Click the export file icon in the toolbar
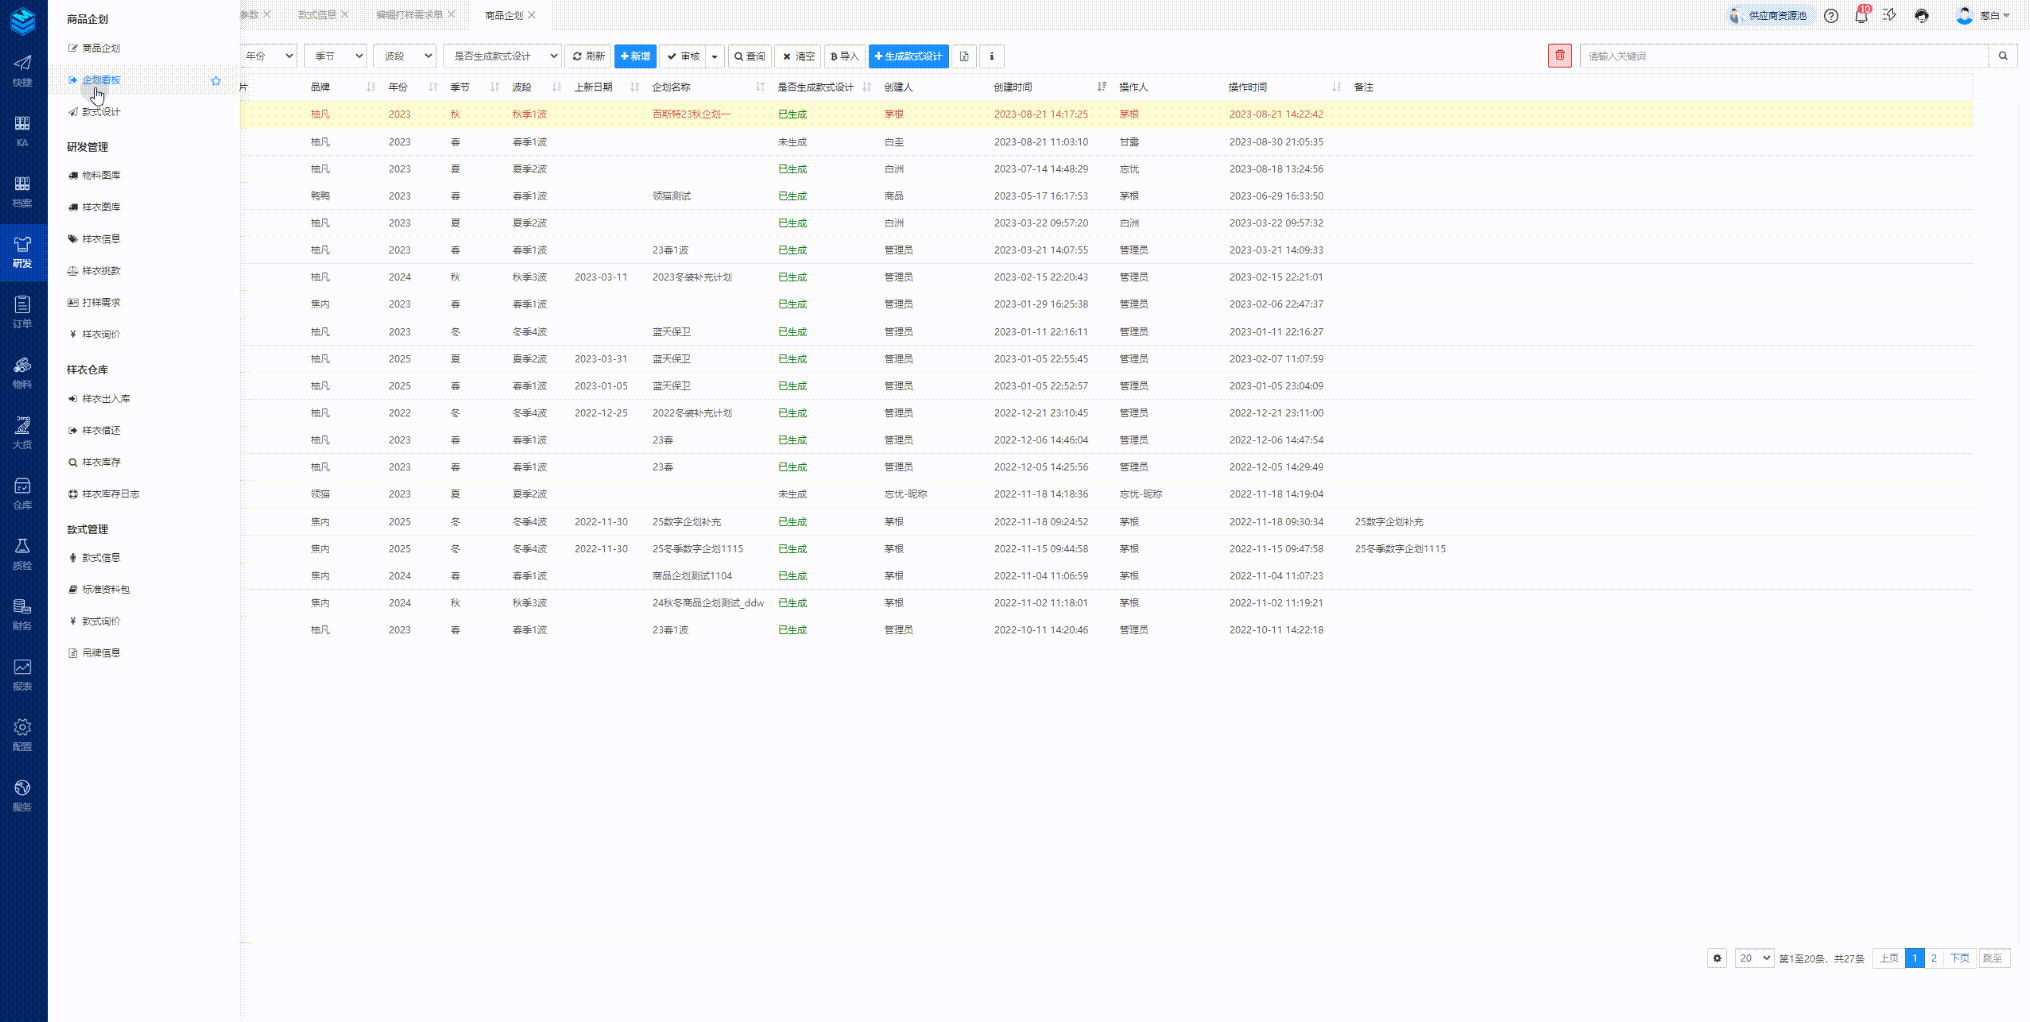This screenshot has width=2030, height=1022. click(x=964, y=56)
